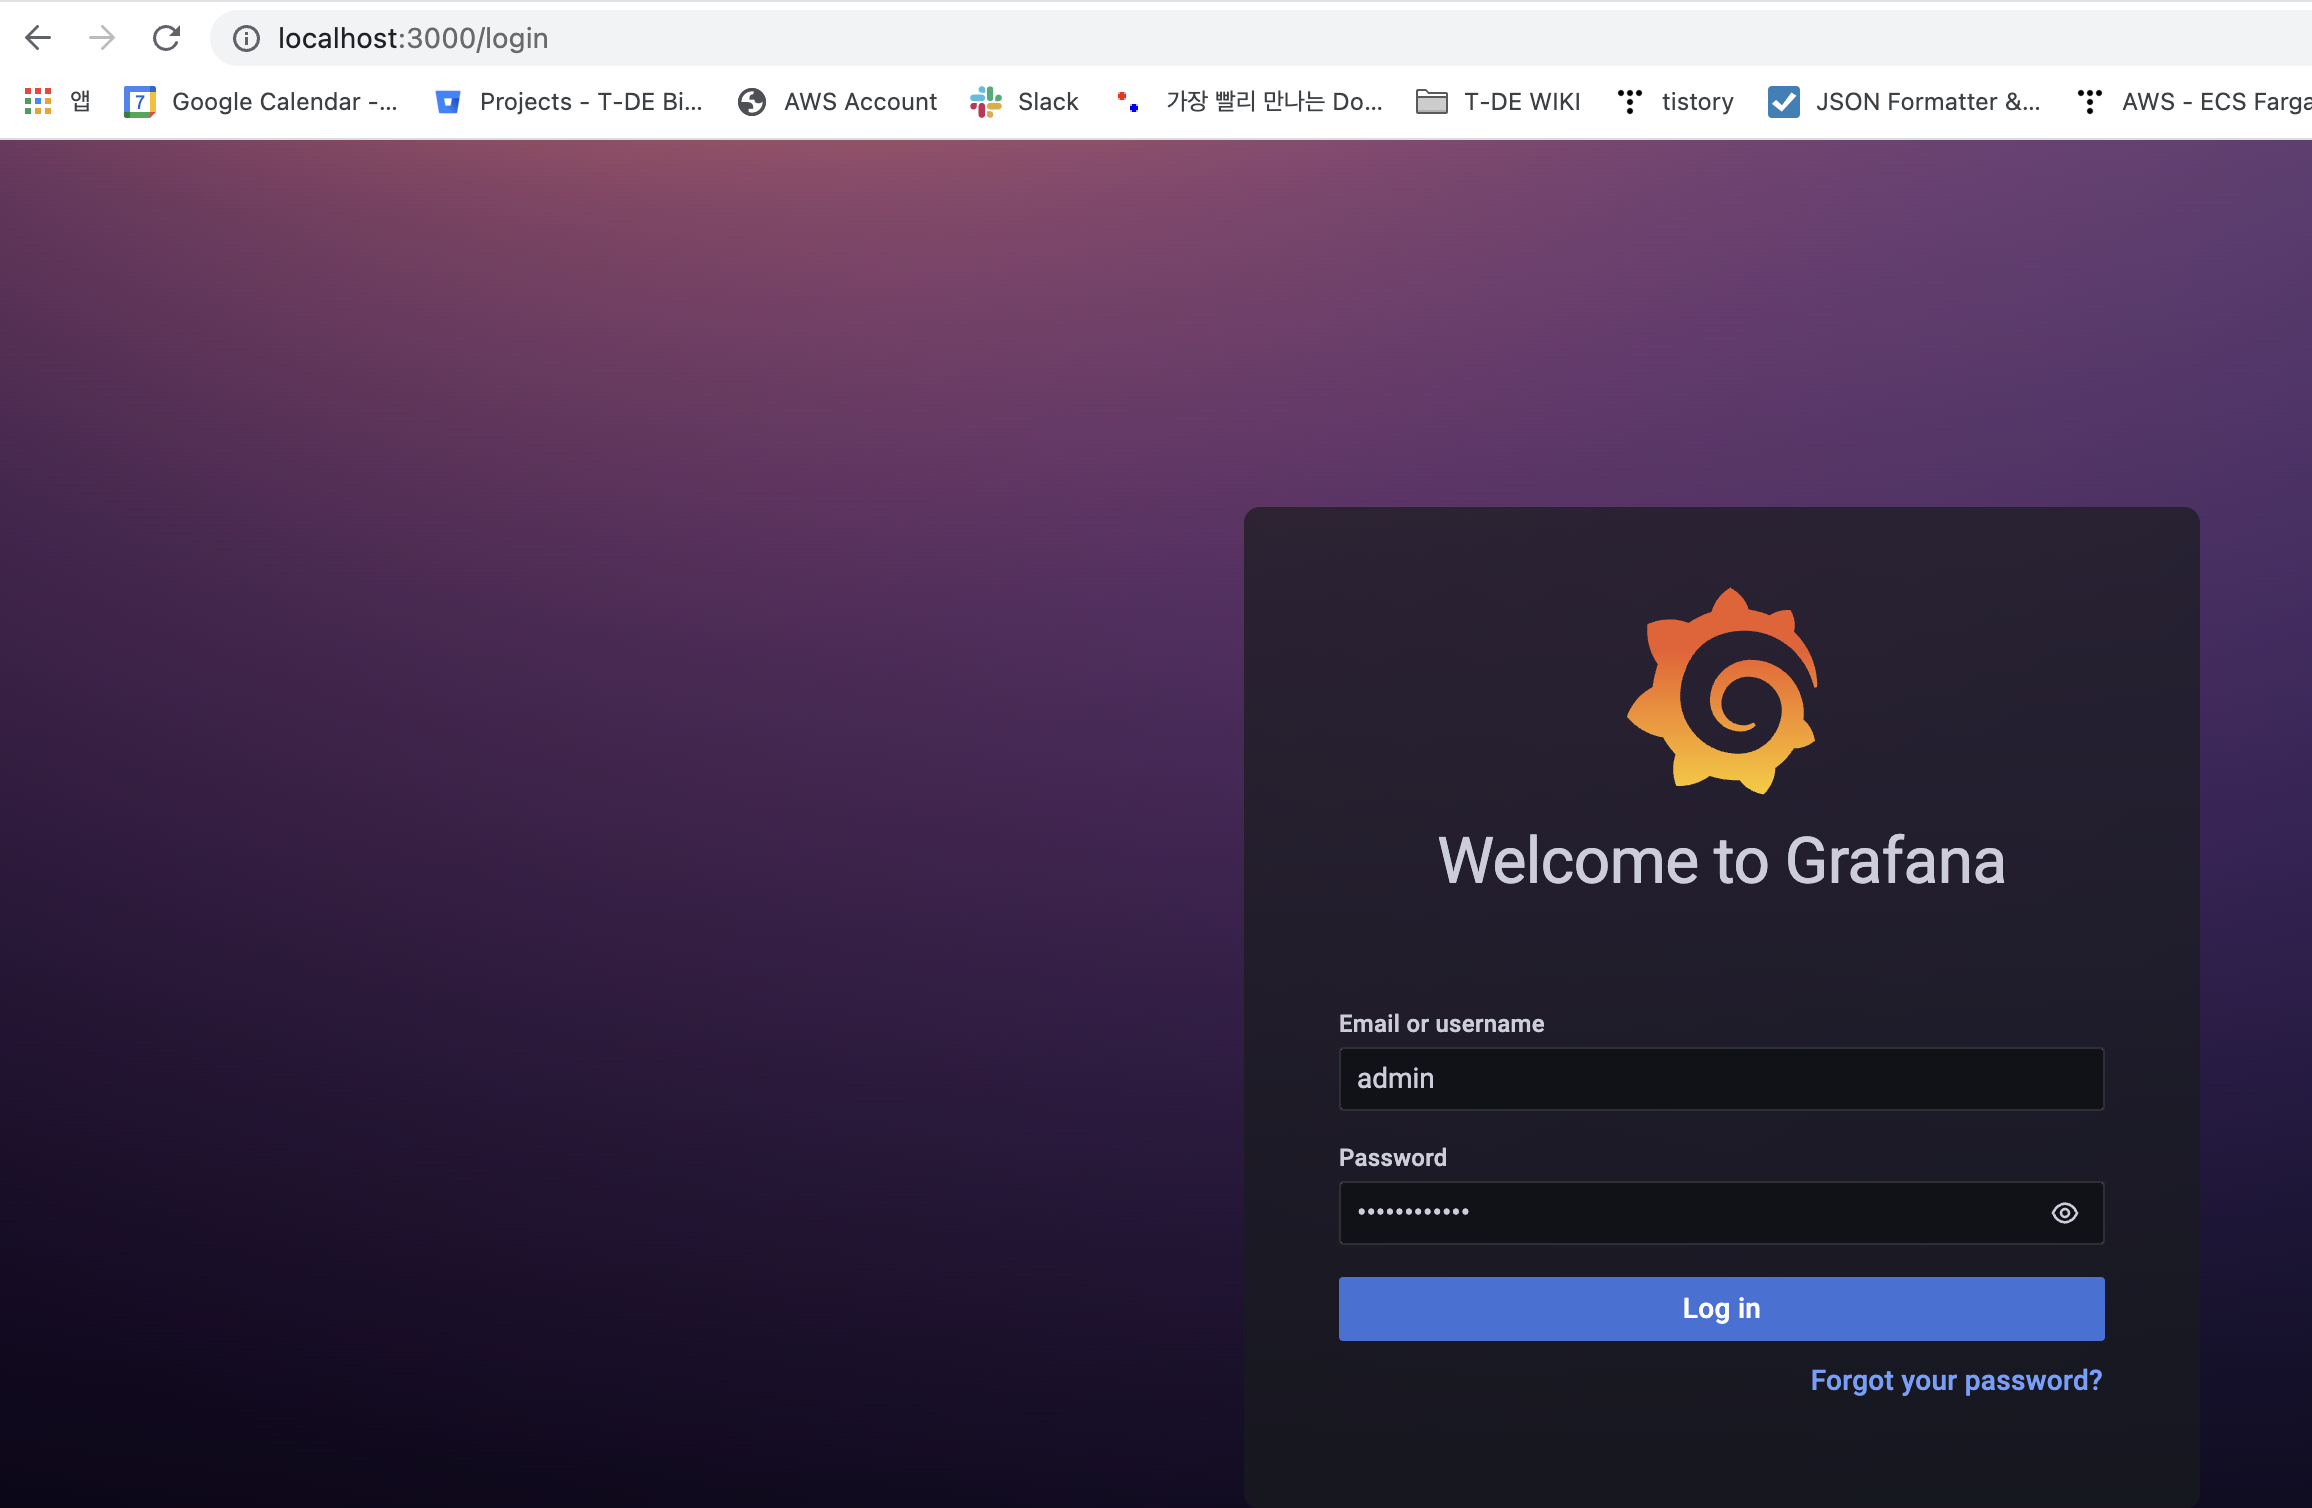Open the T-DE WIKI bookmark folder
Screen dimensions: 2312x1508
click(1498, 101)
